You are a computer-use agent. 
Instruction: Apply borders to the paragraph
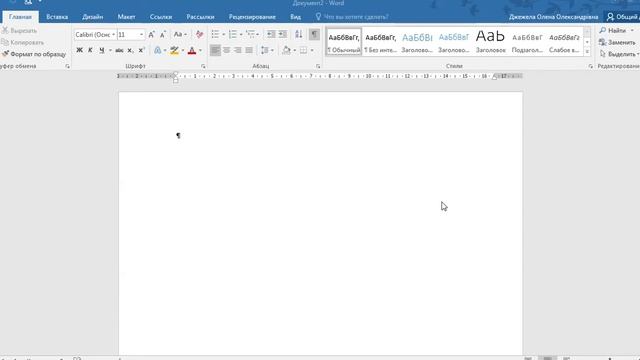pyautogui.click(x=303, y=50)
